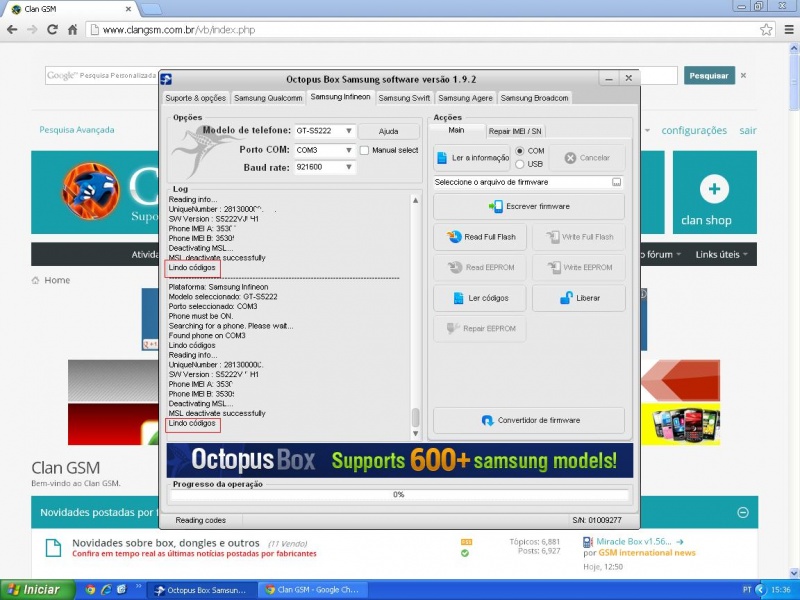Open Baud rate dropdown
This screenshot has height=600, width=800.
click(x=348, y=167)
